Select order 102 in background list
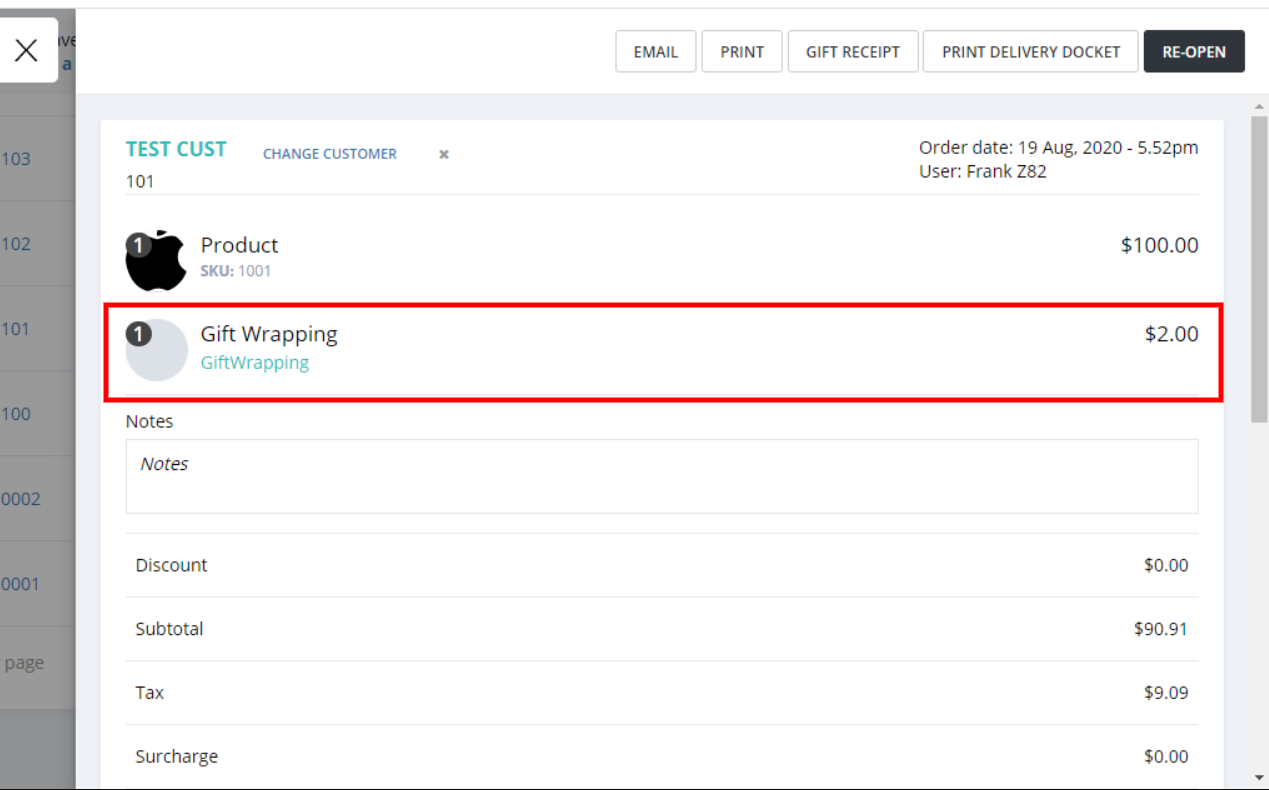The height and width of the screenshot is (790, 1269). point(16,244)
